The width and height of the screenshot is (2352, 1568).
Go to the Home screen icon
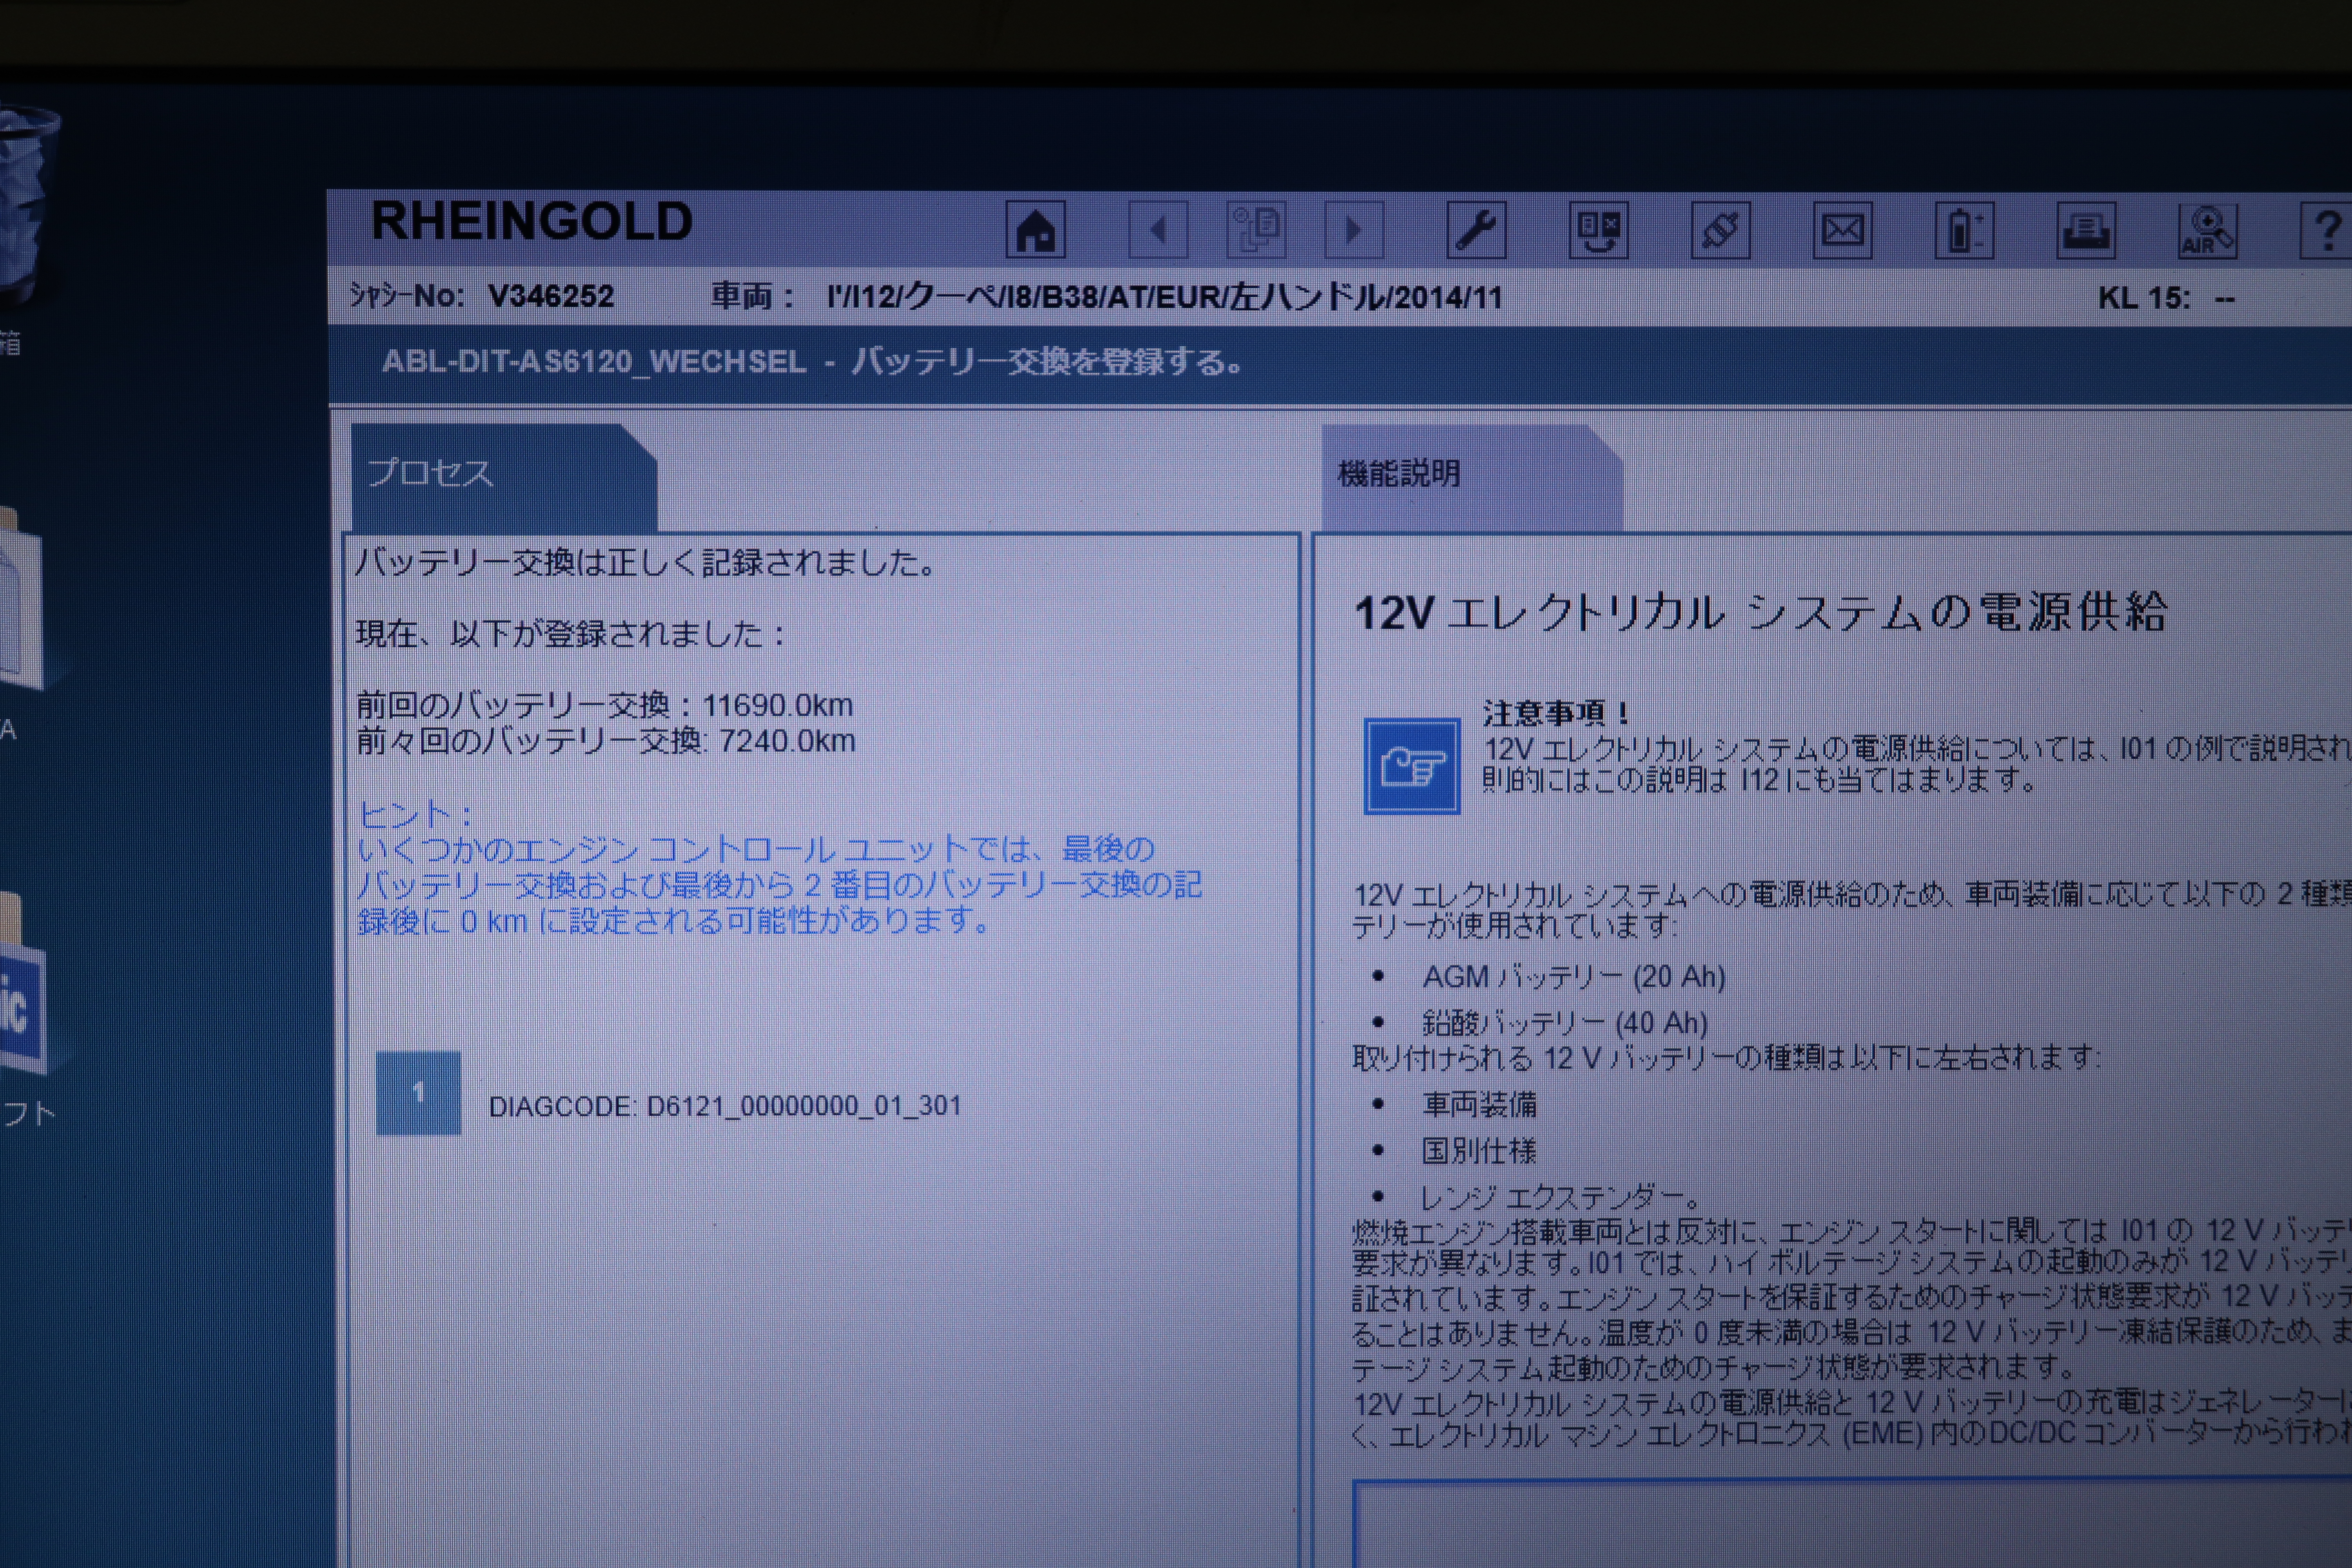(x=1035, y=230)
